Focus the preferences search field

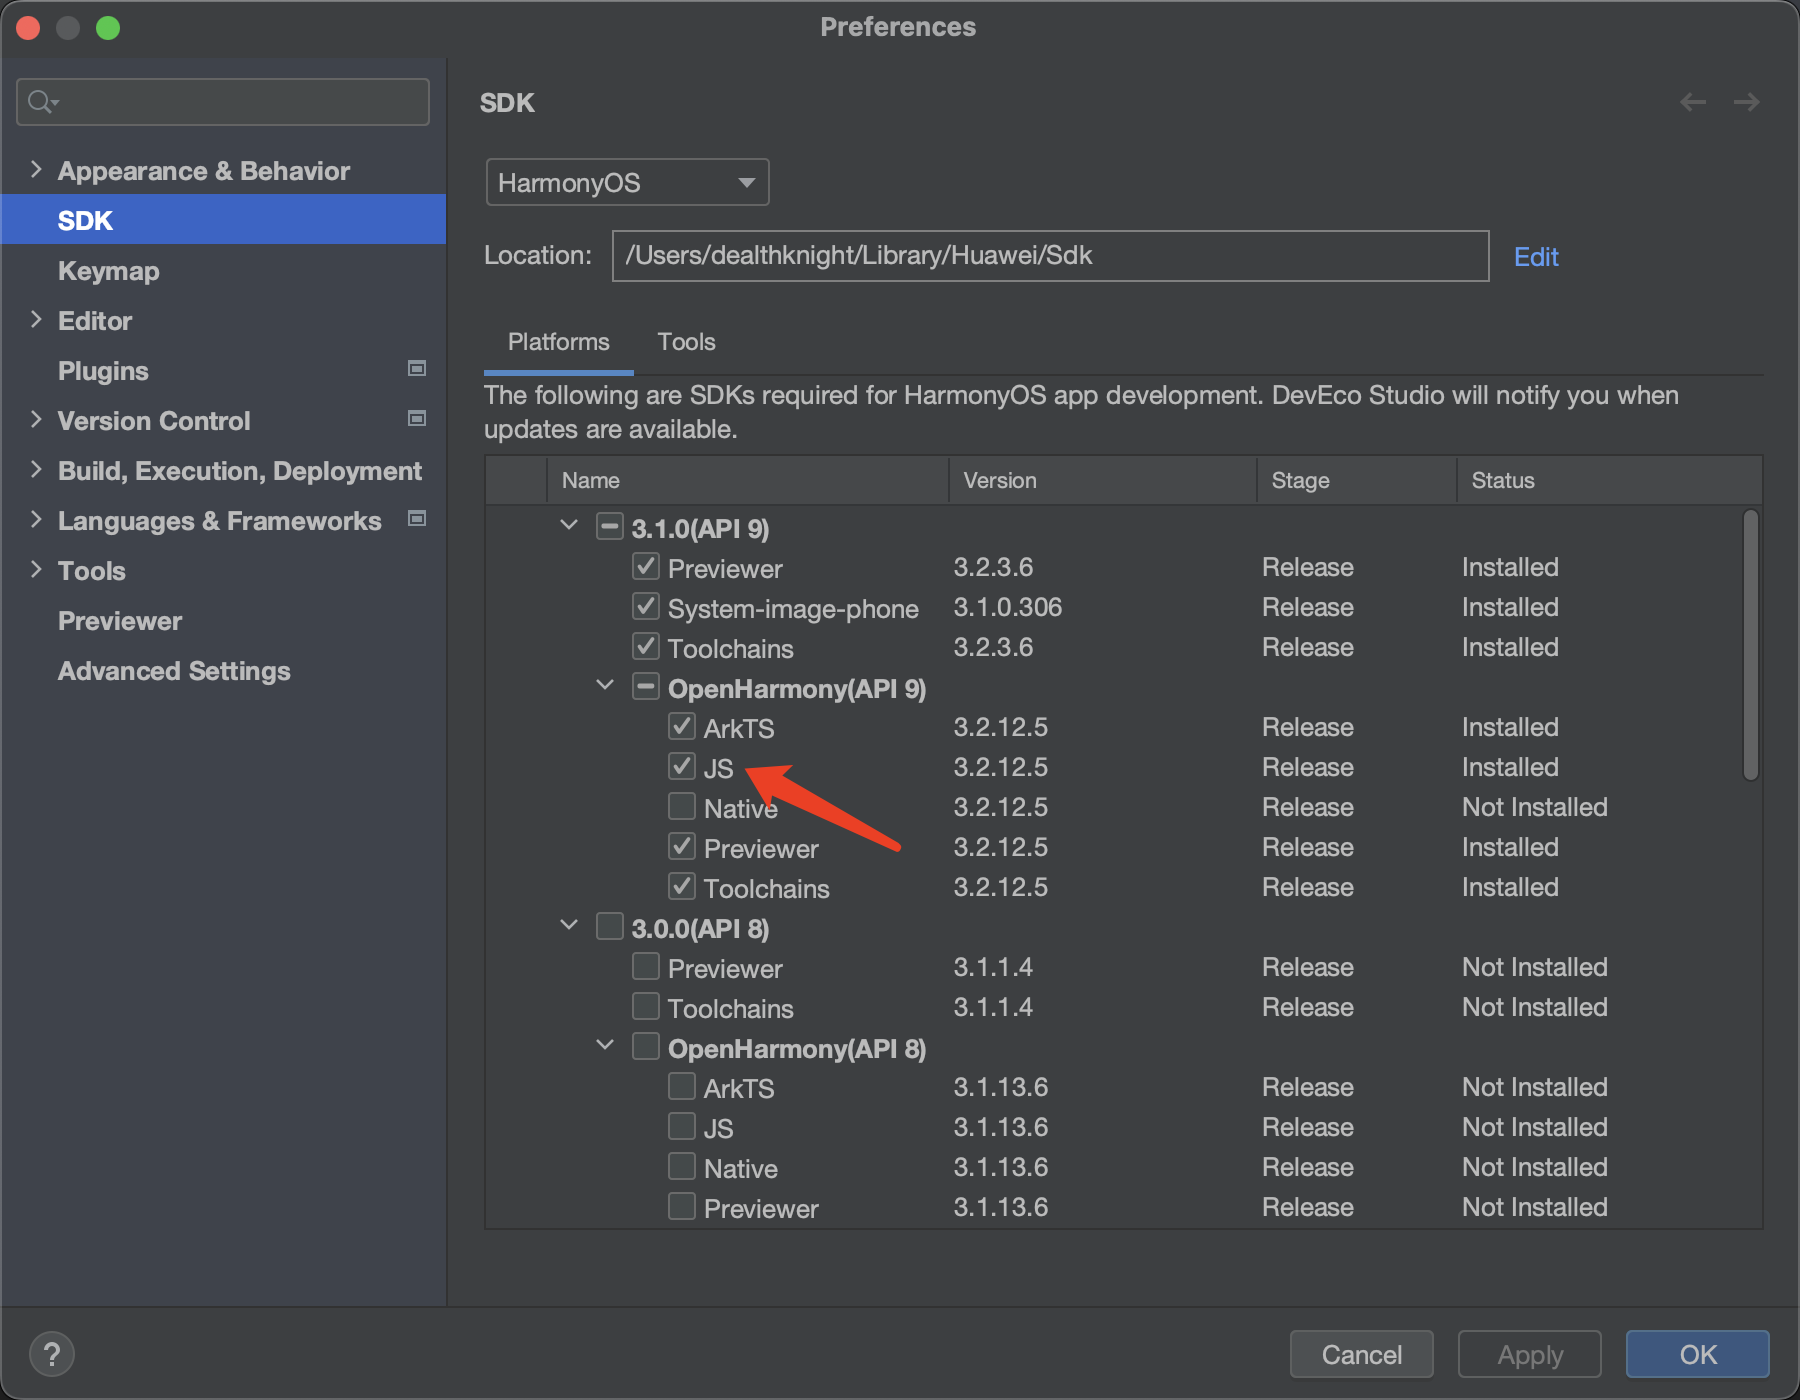(223, 102)
